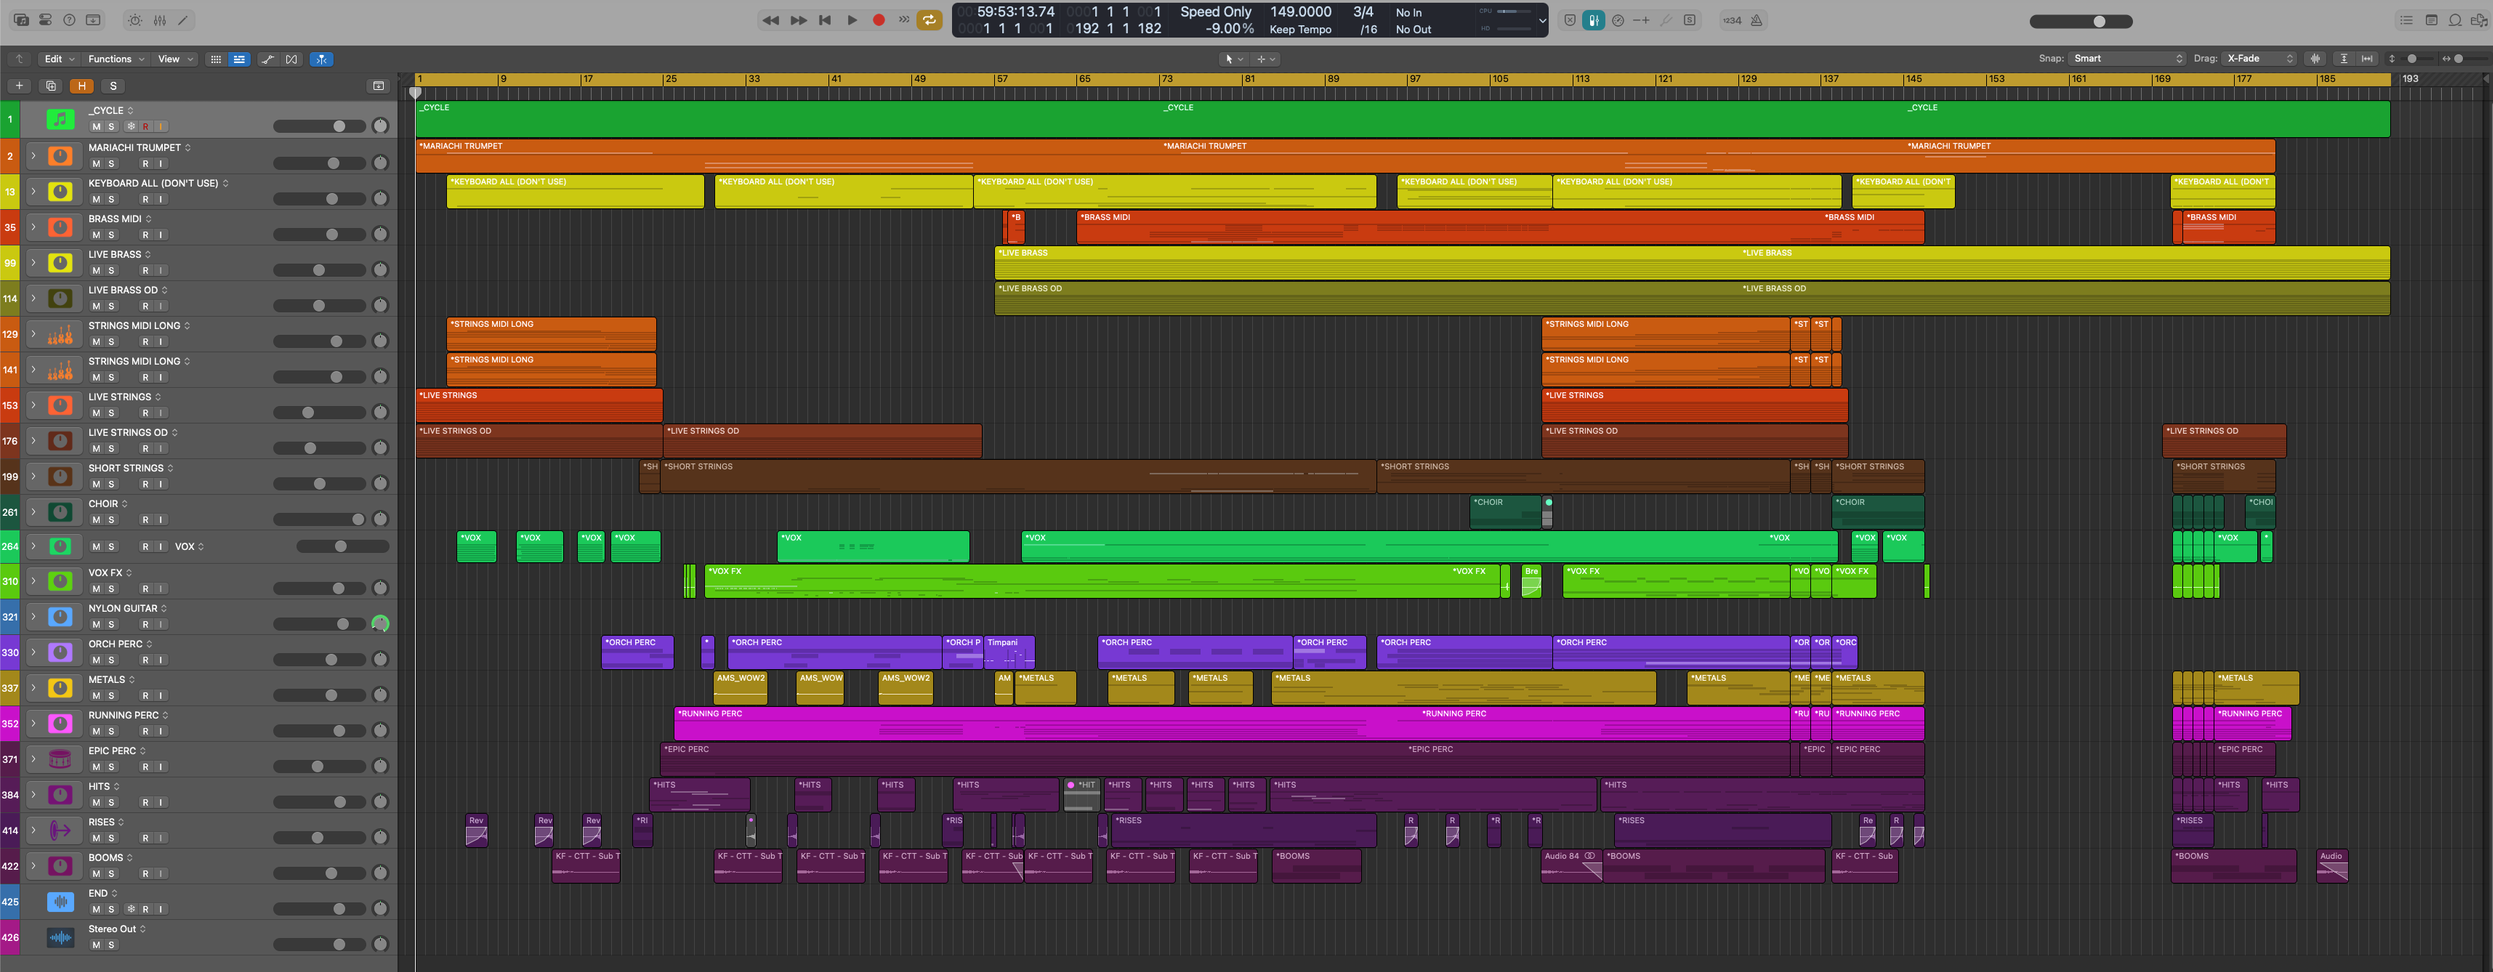Viewport: 2493px width, 972px height.
Task: Toggle Flex editing view
Action: [292, 59]
